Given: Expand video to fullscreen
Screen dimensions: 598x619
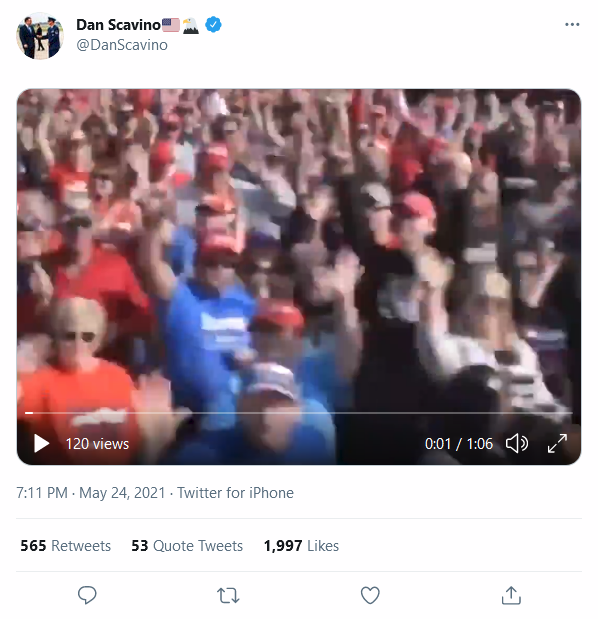Looking at the screenshot, I should pos(557,443).
